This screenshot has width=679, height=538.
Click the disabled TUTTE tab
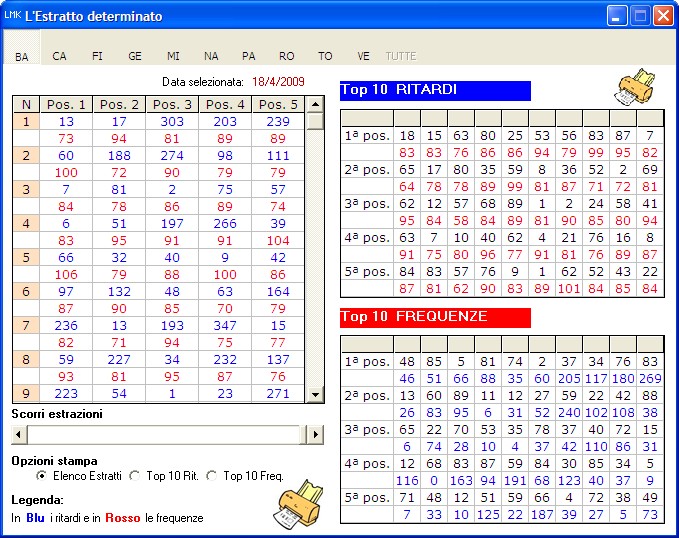[x=401, y=56]
